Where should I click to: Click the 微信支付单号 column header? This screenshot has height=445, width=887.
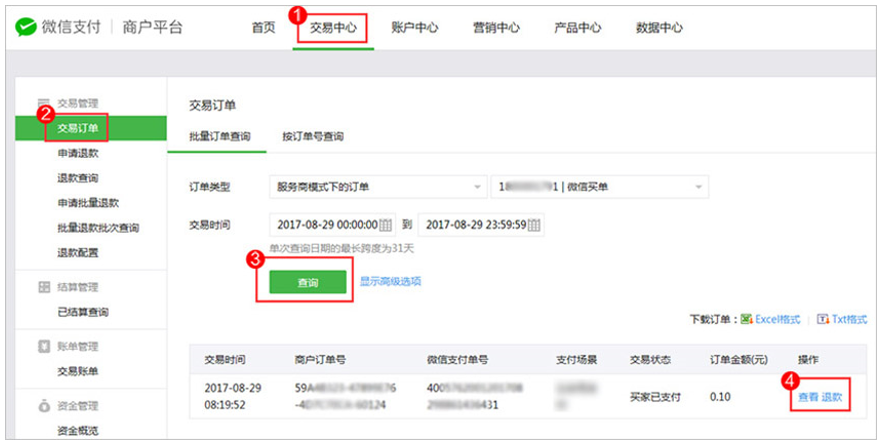(x=457, y=360)
